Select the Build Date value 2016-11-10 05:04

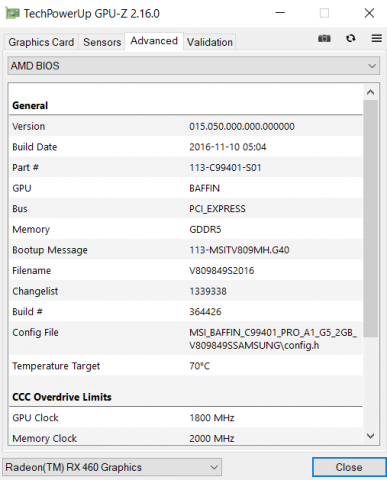[228, 147]
